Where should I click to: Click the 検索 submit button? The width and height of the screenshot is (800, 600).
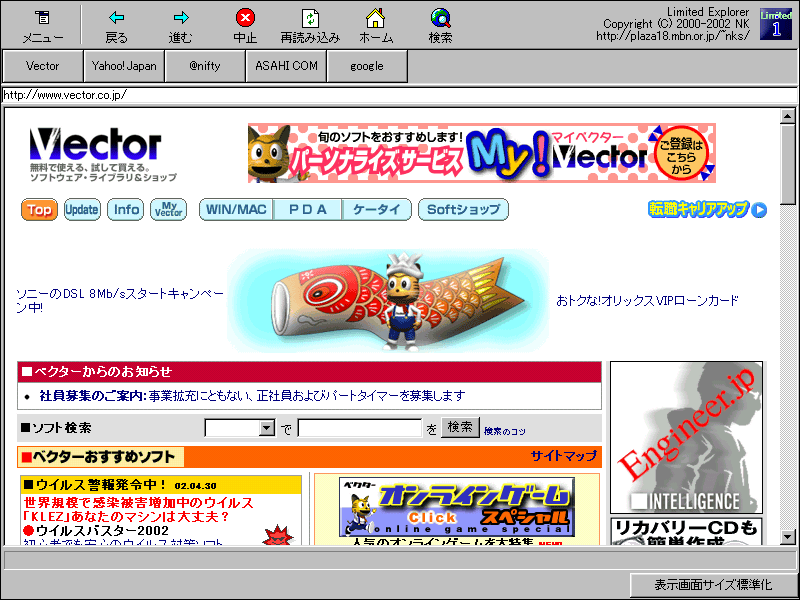pos(460,427)
